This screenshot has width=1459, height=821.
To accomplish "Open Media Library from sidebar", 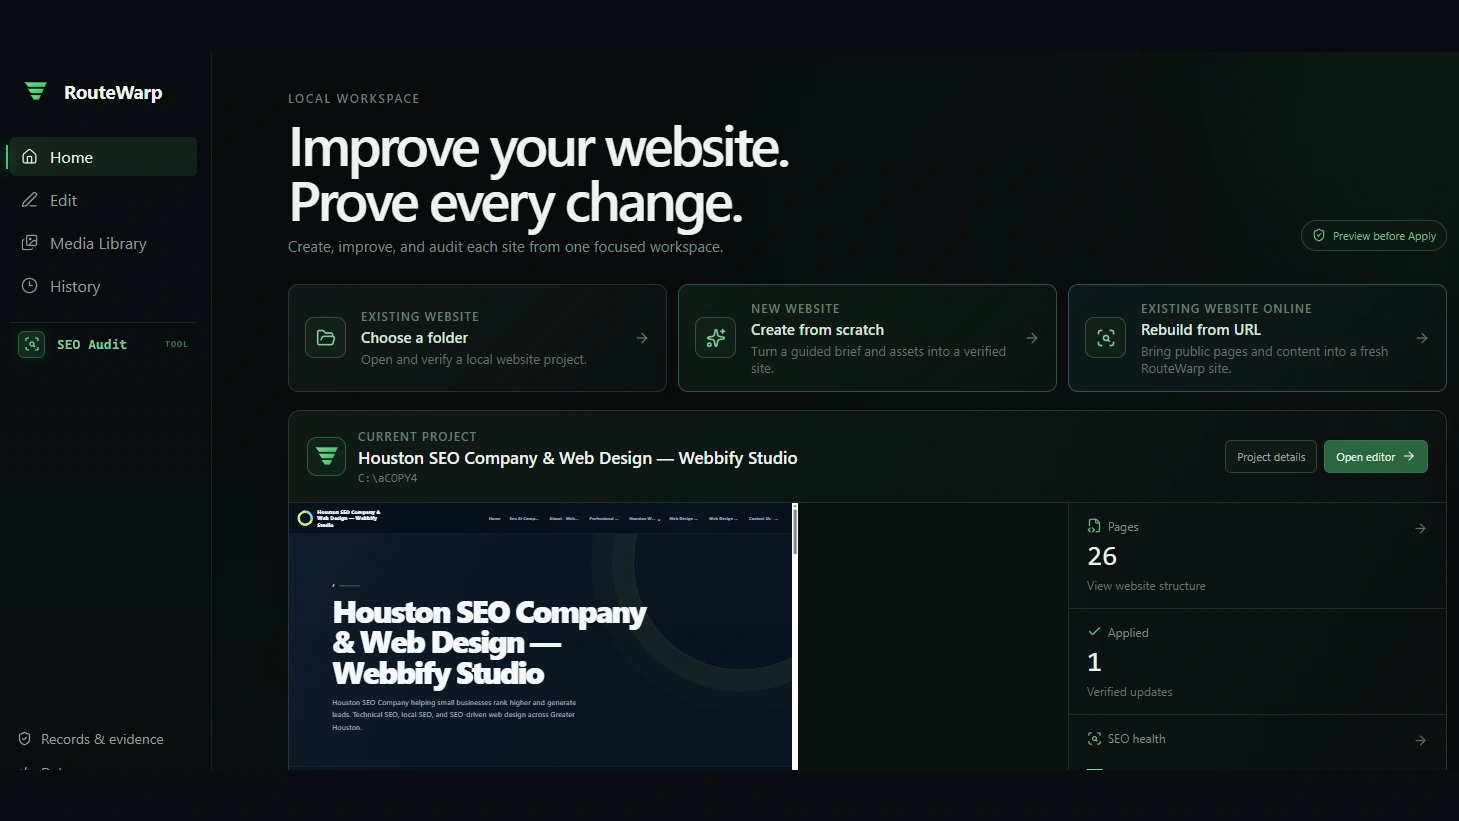I will pos(103,243).
